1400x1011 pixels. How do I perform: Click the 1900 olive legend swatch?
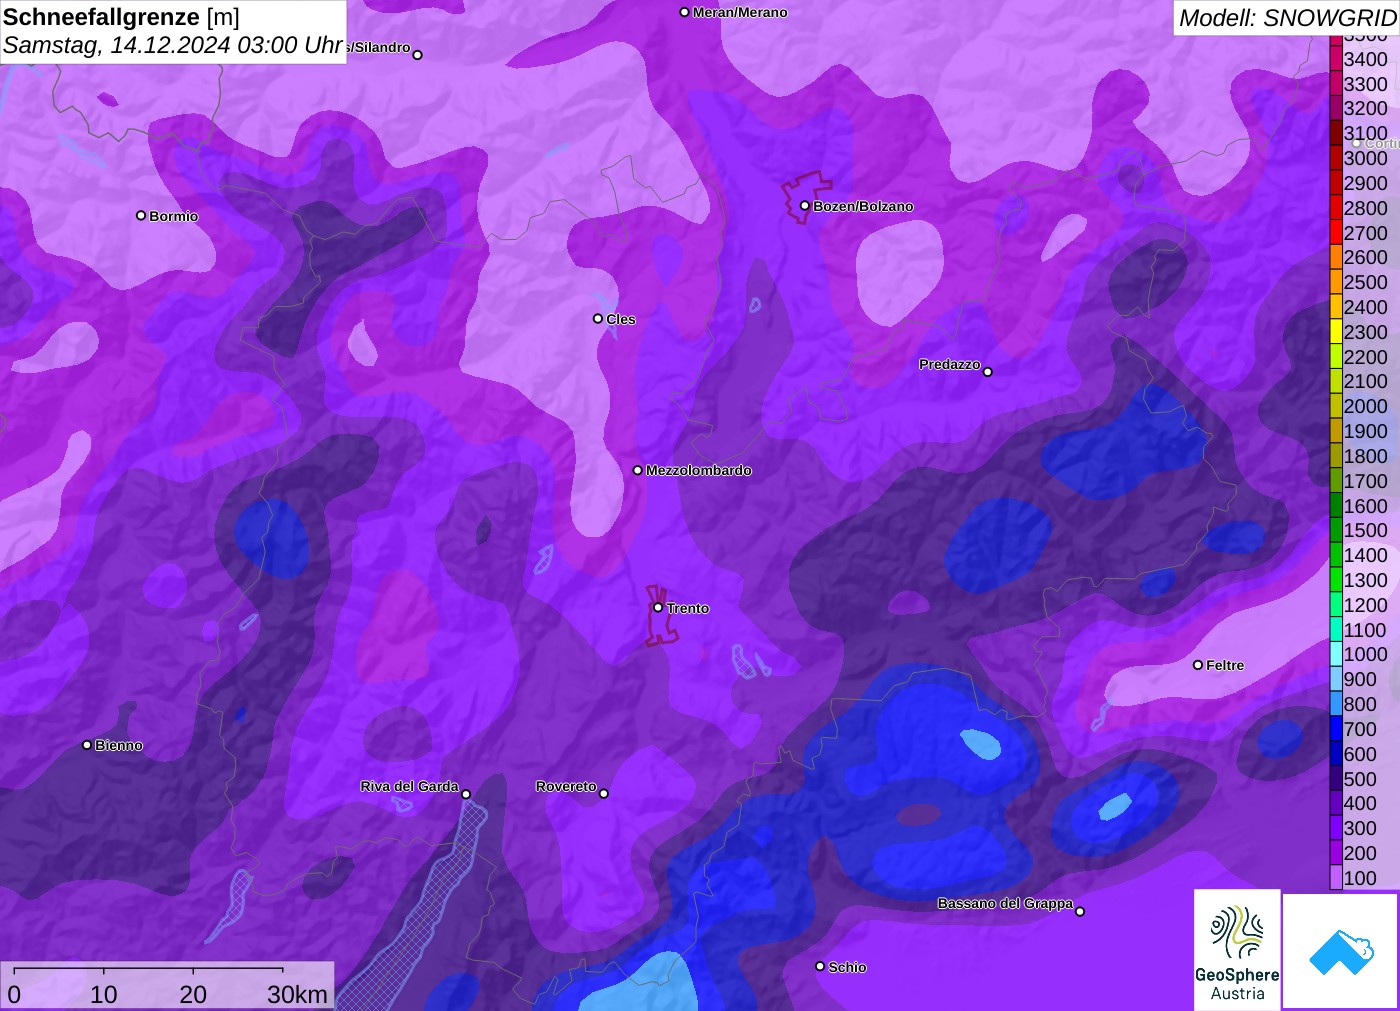coord(1336,431)
